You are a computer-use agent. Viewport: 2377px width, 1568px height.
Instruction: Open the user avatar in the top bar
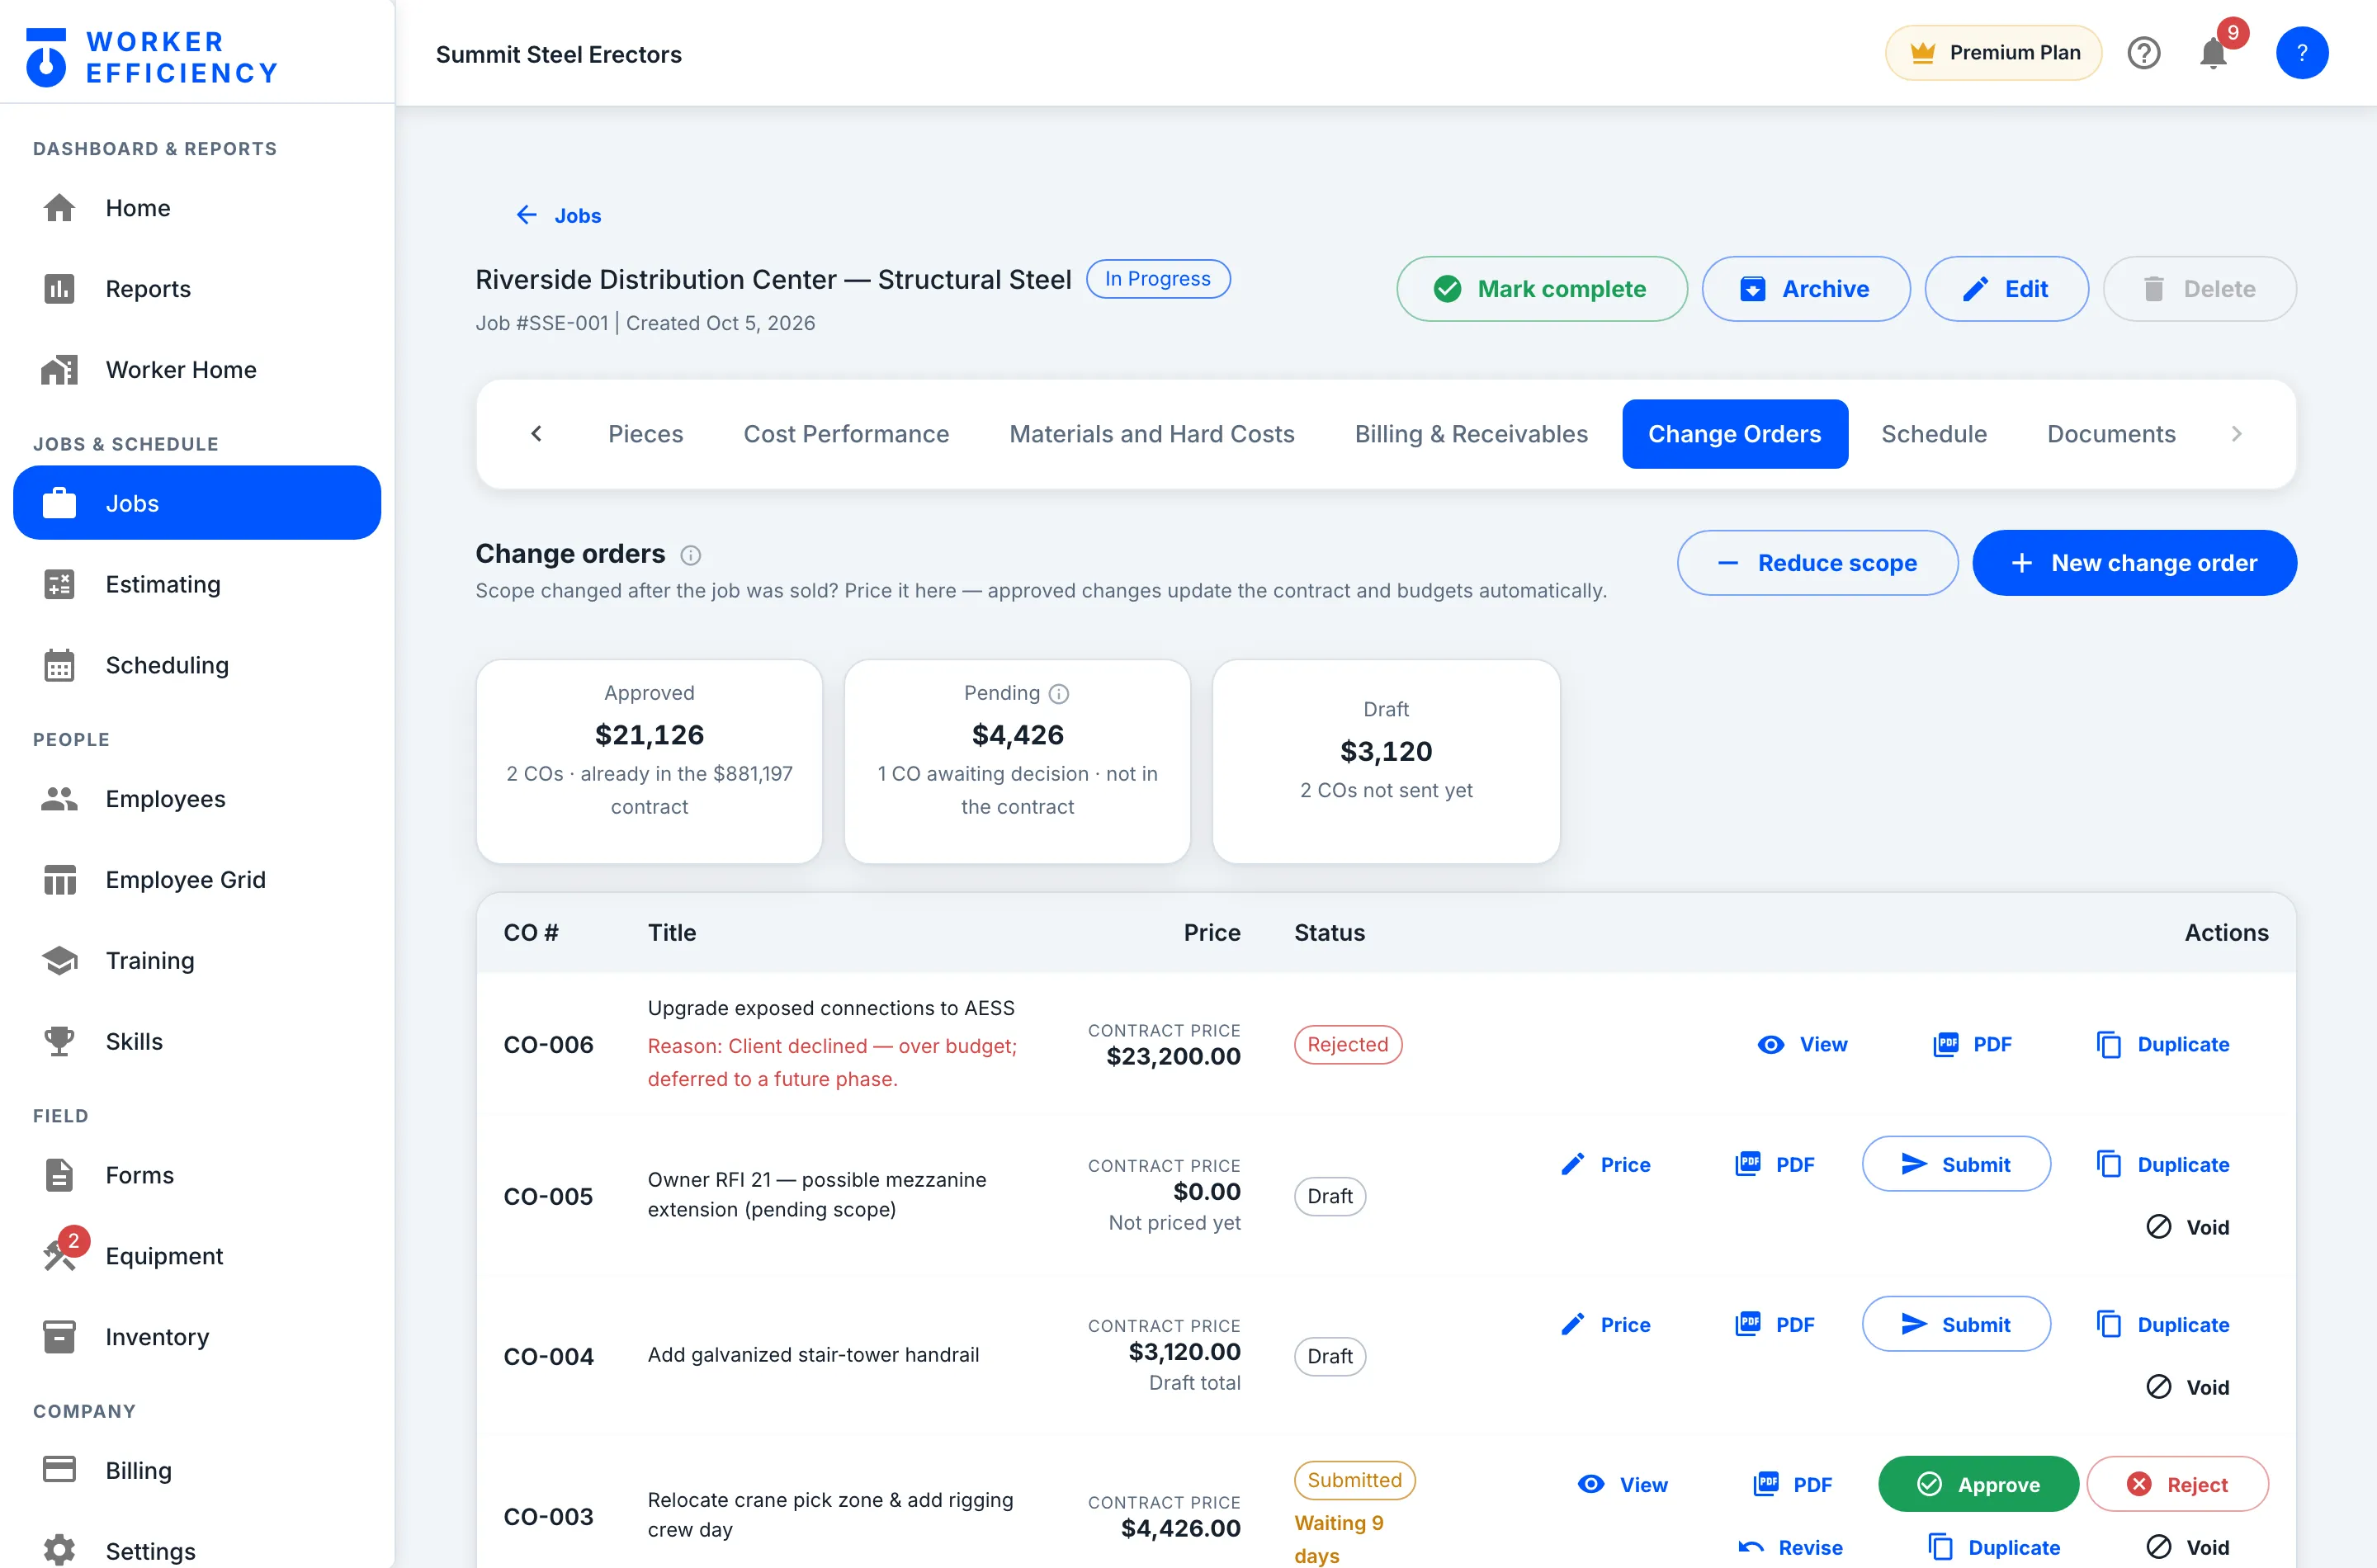pyautogui.click(x=2301, y=53)
